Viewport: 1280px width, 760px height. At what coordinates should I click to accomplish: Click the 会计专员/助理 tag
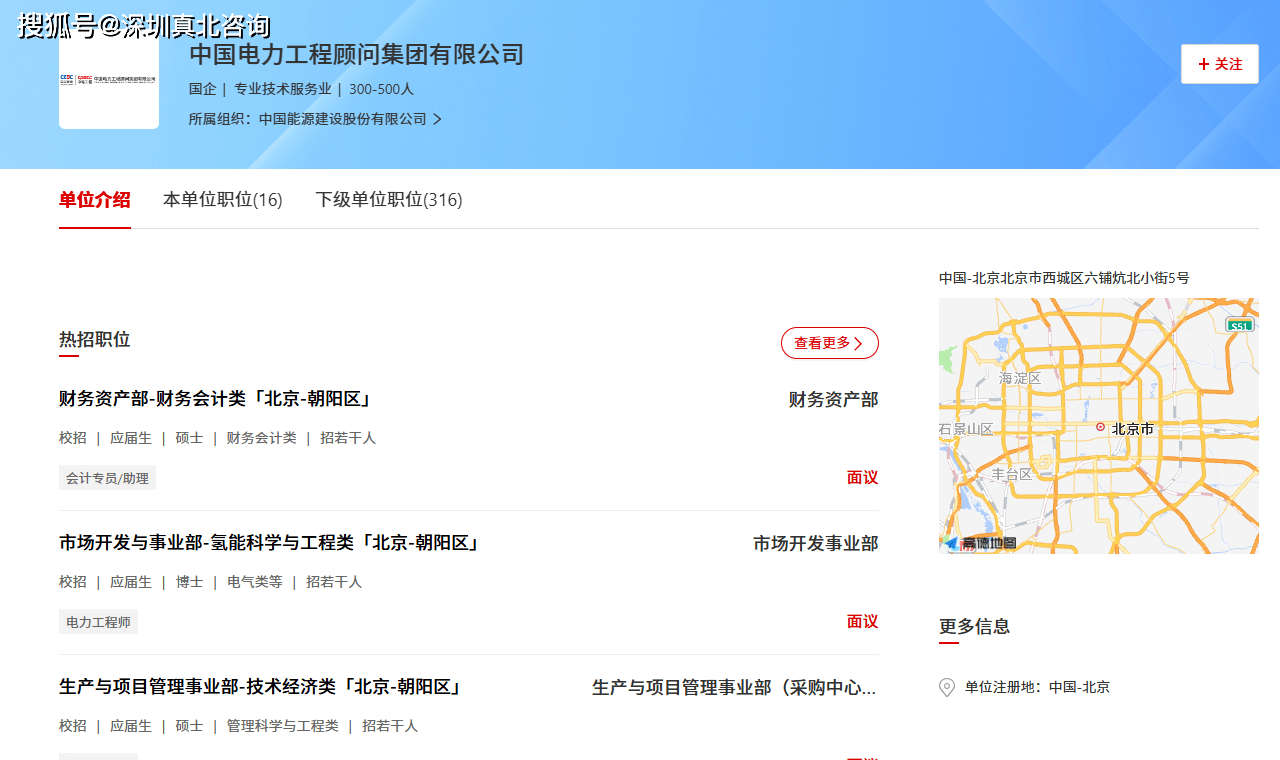tap(107, 478)
